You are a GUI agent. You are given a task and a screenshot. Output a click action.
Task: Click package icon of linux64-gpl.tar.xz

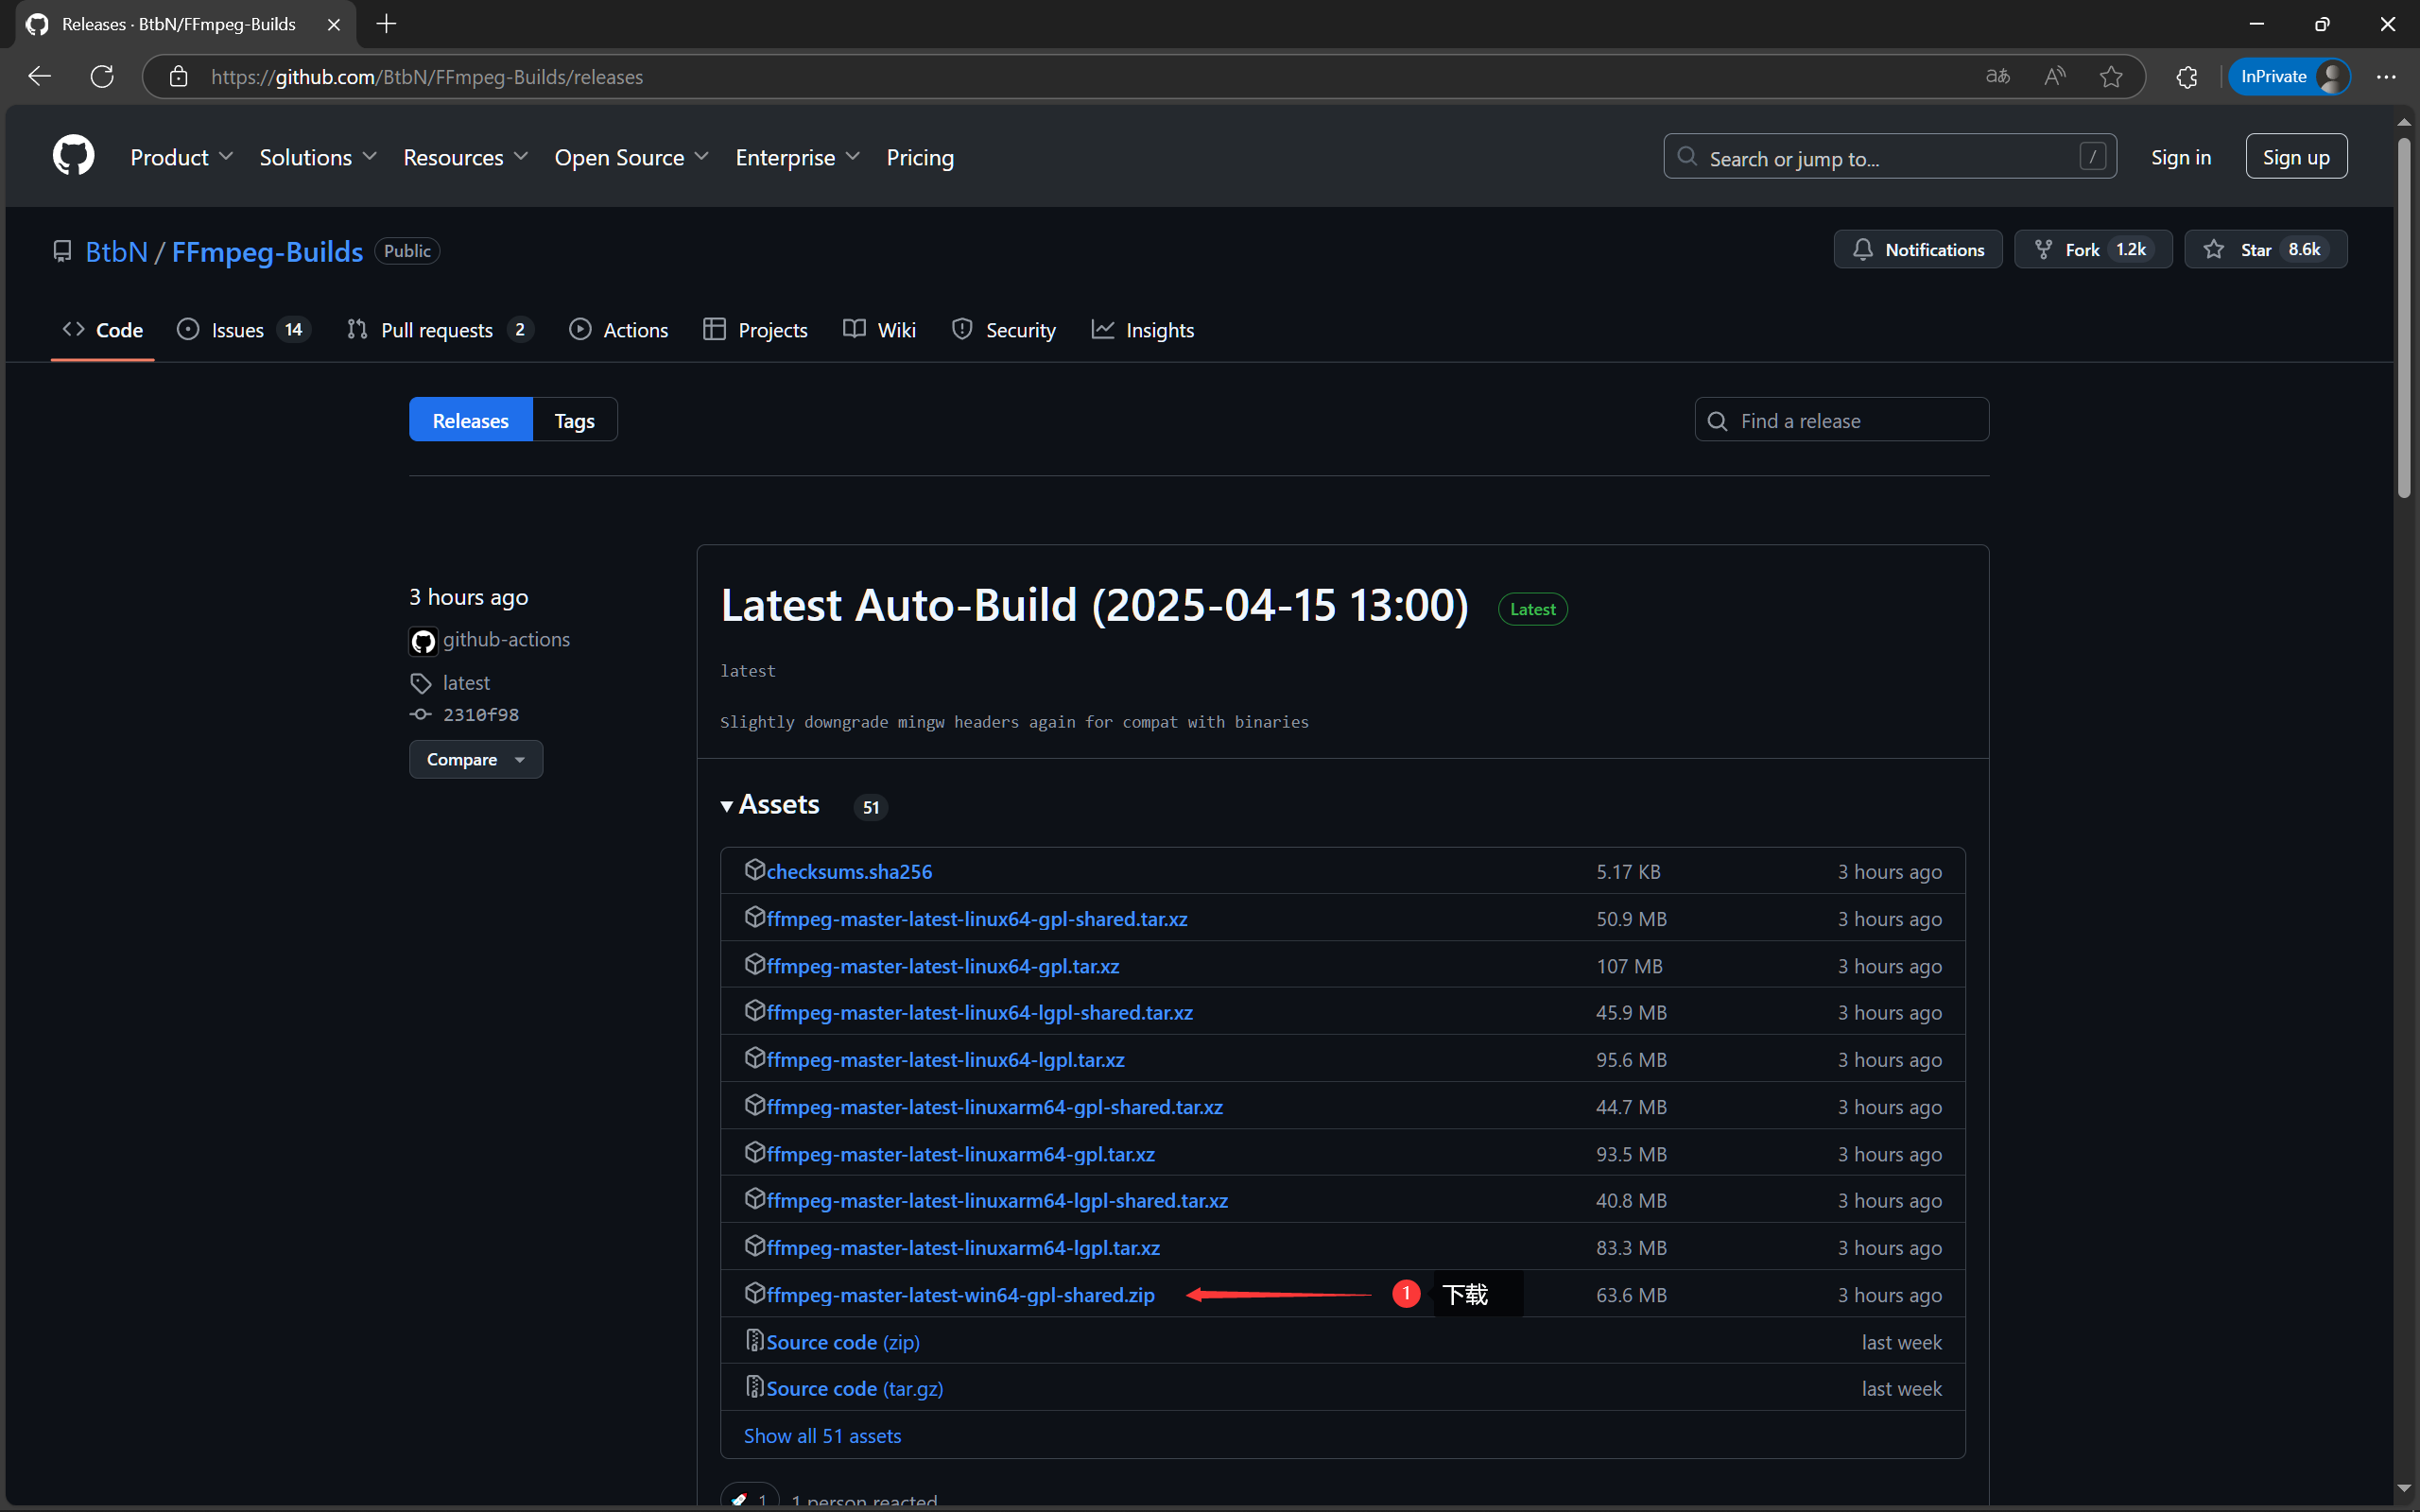[755, 964]
